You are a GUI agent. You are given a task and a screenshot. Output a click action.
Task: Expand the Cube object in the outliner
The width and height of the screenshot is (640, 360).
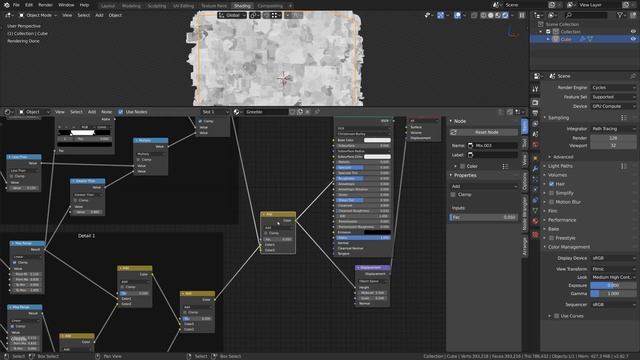pos(548,39)
